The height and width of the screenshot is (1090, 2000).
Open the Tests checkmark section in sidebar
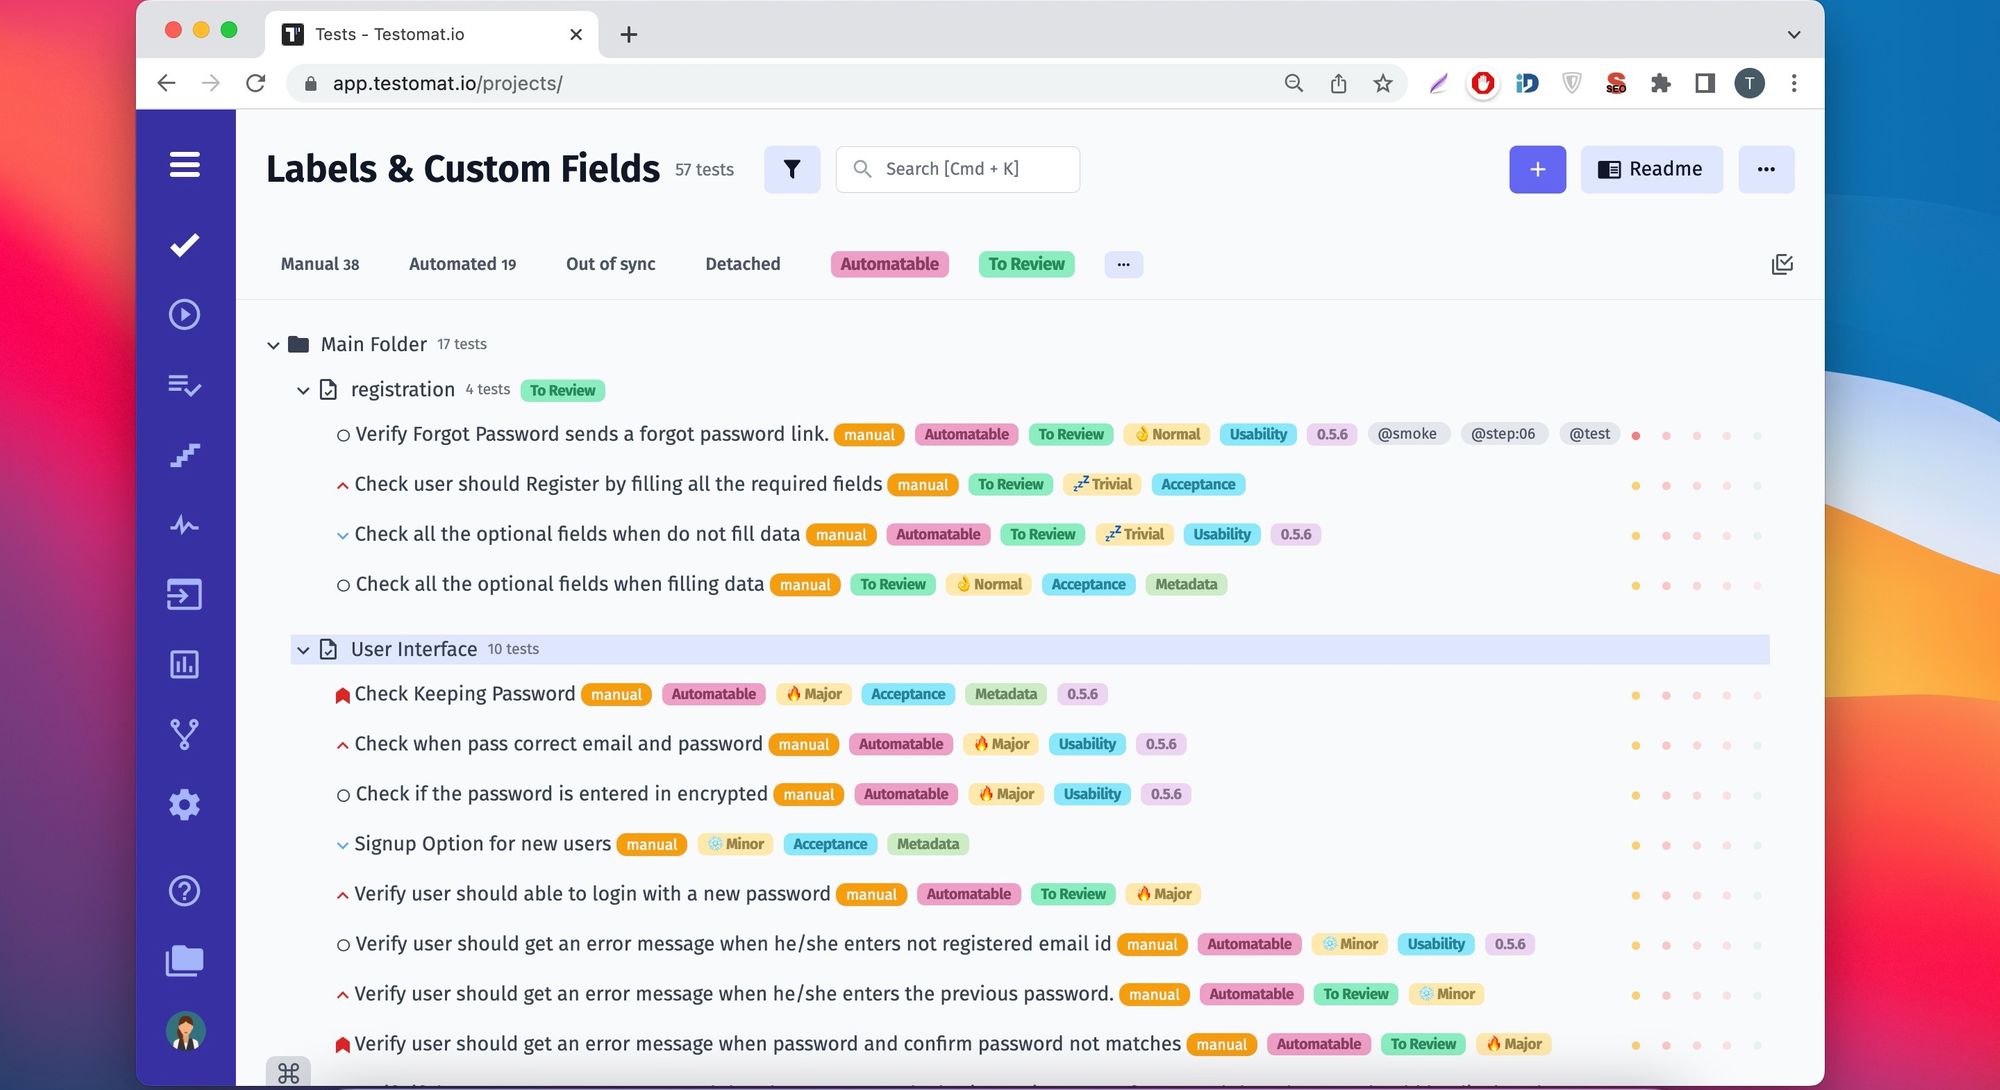(185, 245)
